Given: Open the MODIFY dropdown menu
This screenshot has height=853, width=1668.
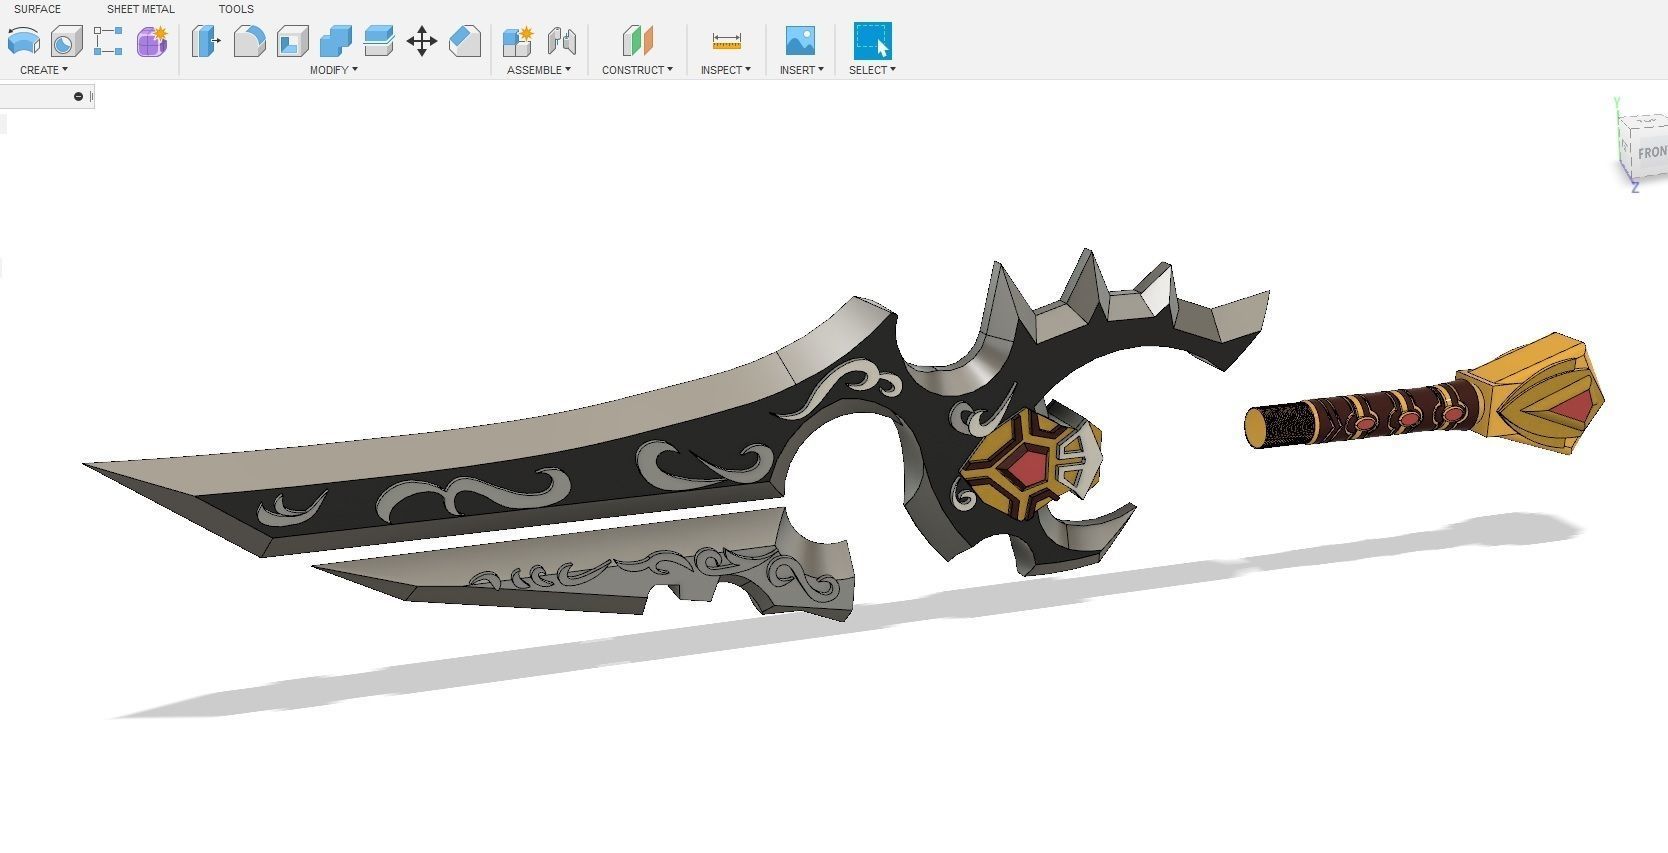Looking at the screenshot, I should (x=333, y=70).
